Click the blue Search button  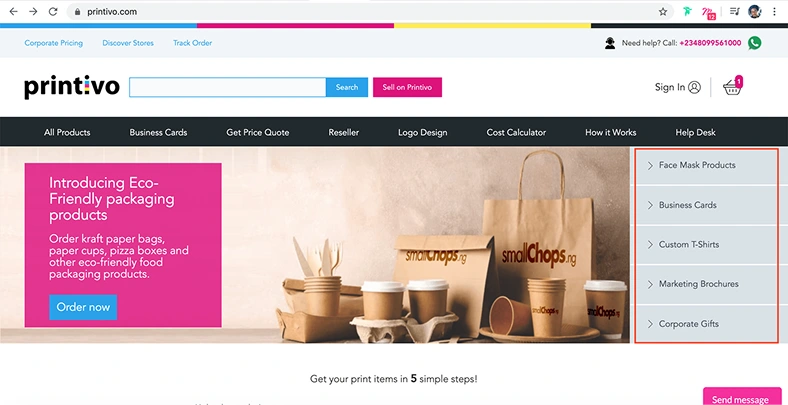point(347,87)
